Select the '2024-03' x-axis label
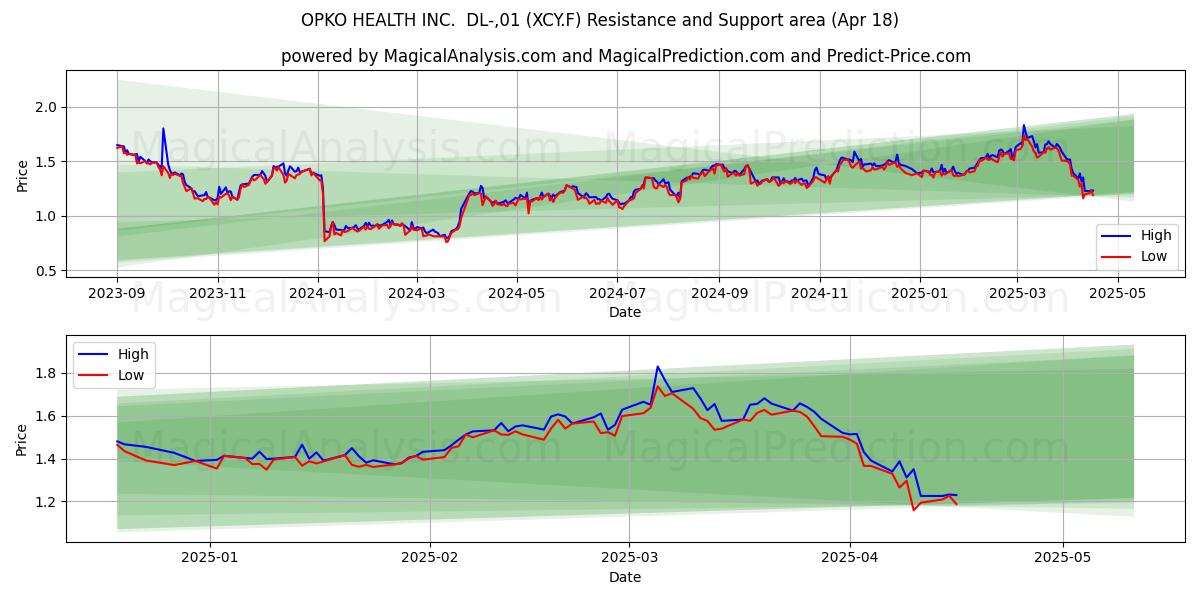Screen dimensions: 1200x600 coord(416,294)
